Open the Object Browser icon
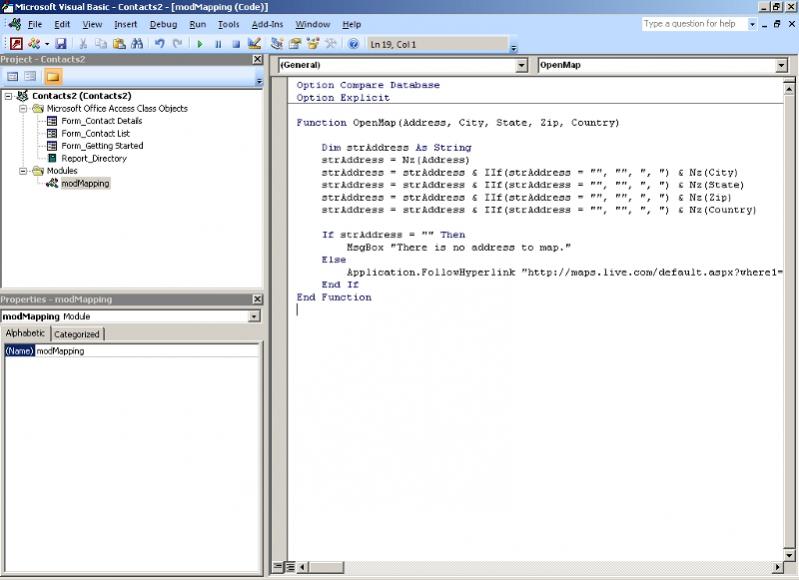The width and height of the screenshot is (799, 580). (x=312, y=44)
